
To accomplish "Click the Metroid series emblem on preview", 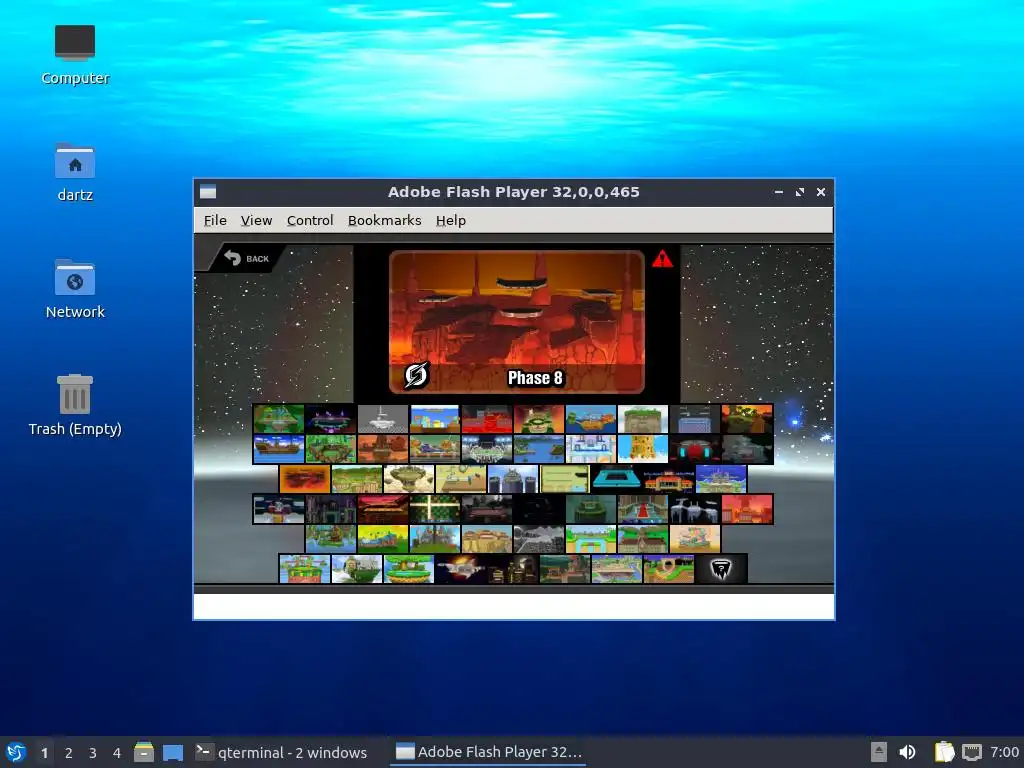I will coord(416,375).
